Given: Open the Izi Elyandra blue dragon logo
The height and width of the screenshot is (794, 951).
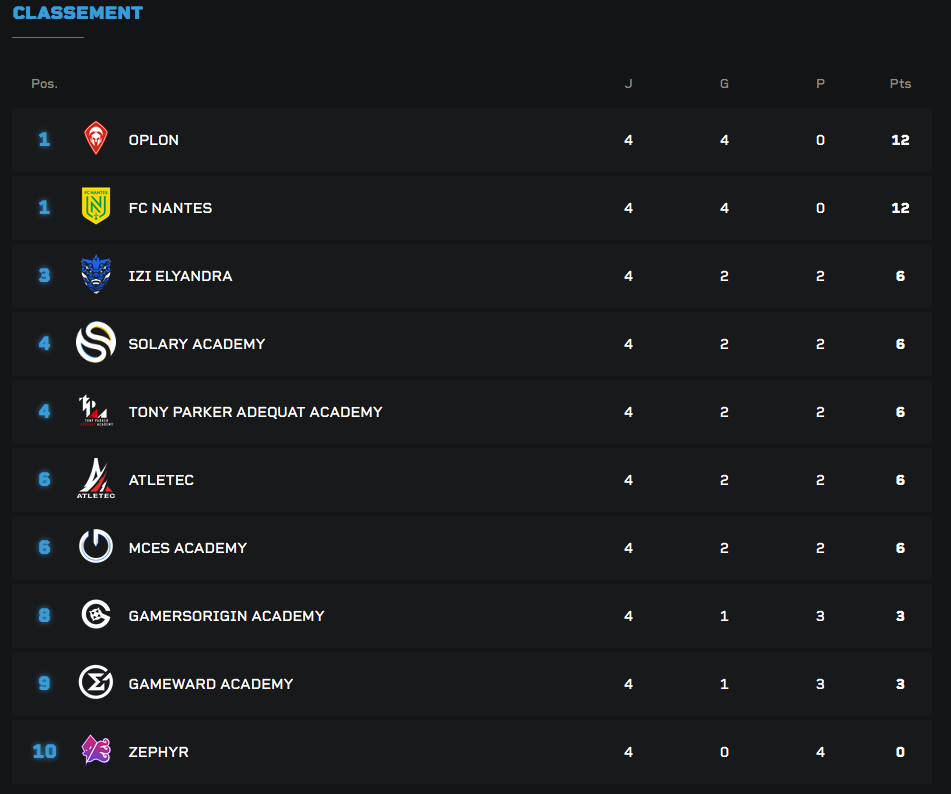Looking at the screenshot, I should click(96, 274).
